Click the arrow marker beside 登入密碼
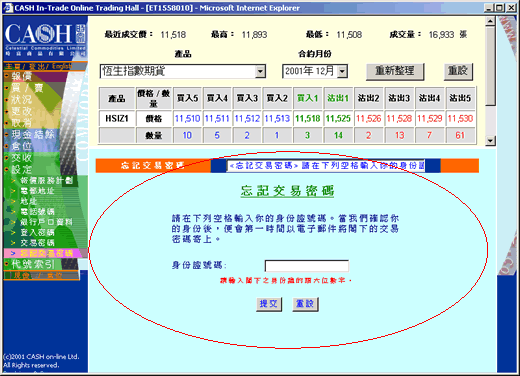Screen dimensions: 520x376 point(13,232)
